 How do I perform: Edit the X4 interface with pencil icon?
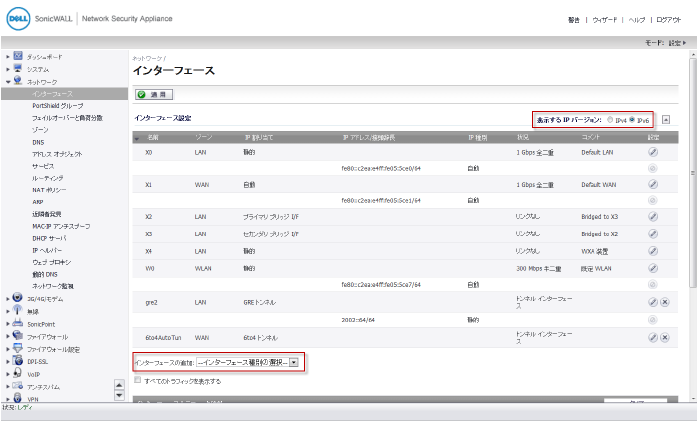point(653,251)
